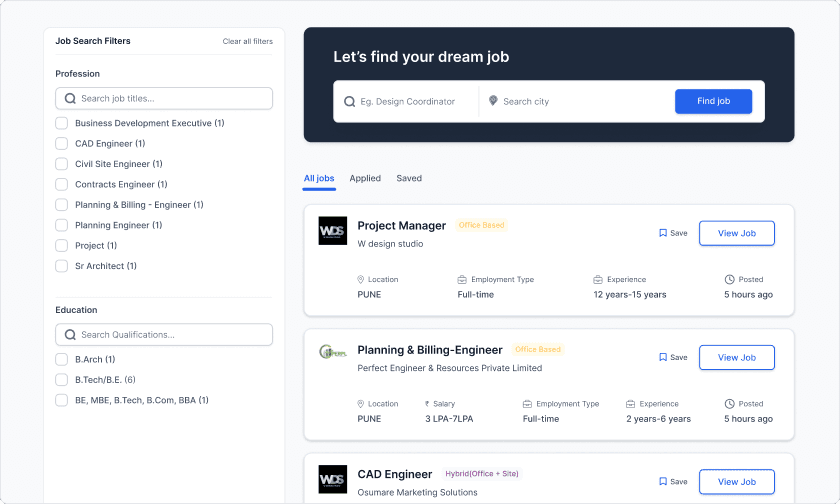This screenshot has height=504, width=840.
Task: Click the bookmark icon on Planning & Billing-Engineer card
Action: point(663,357)
